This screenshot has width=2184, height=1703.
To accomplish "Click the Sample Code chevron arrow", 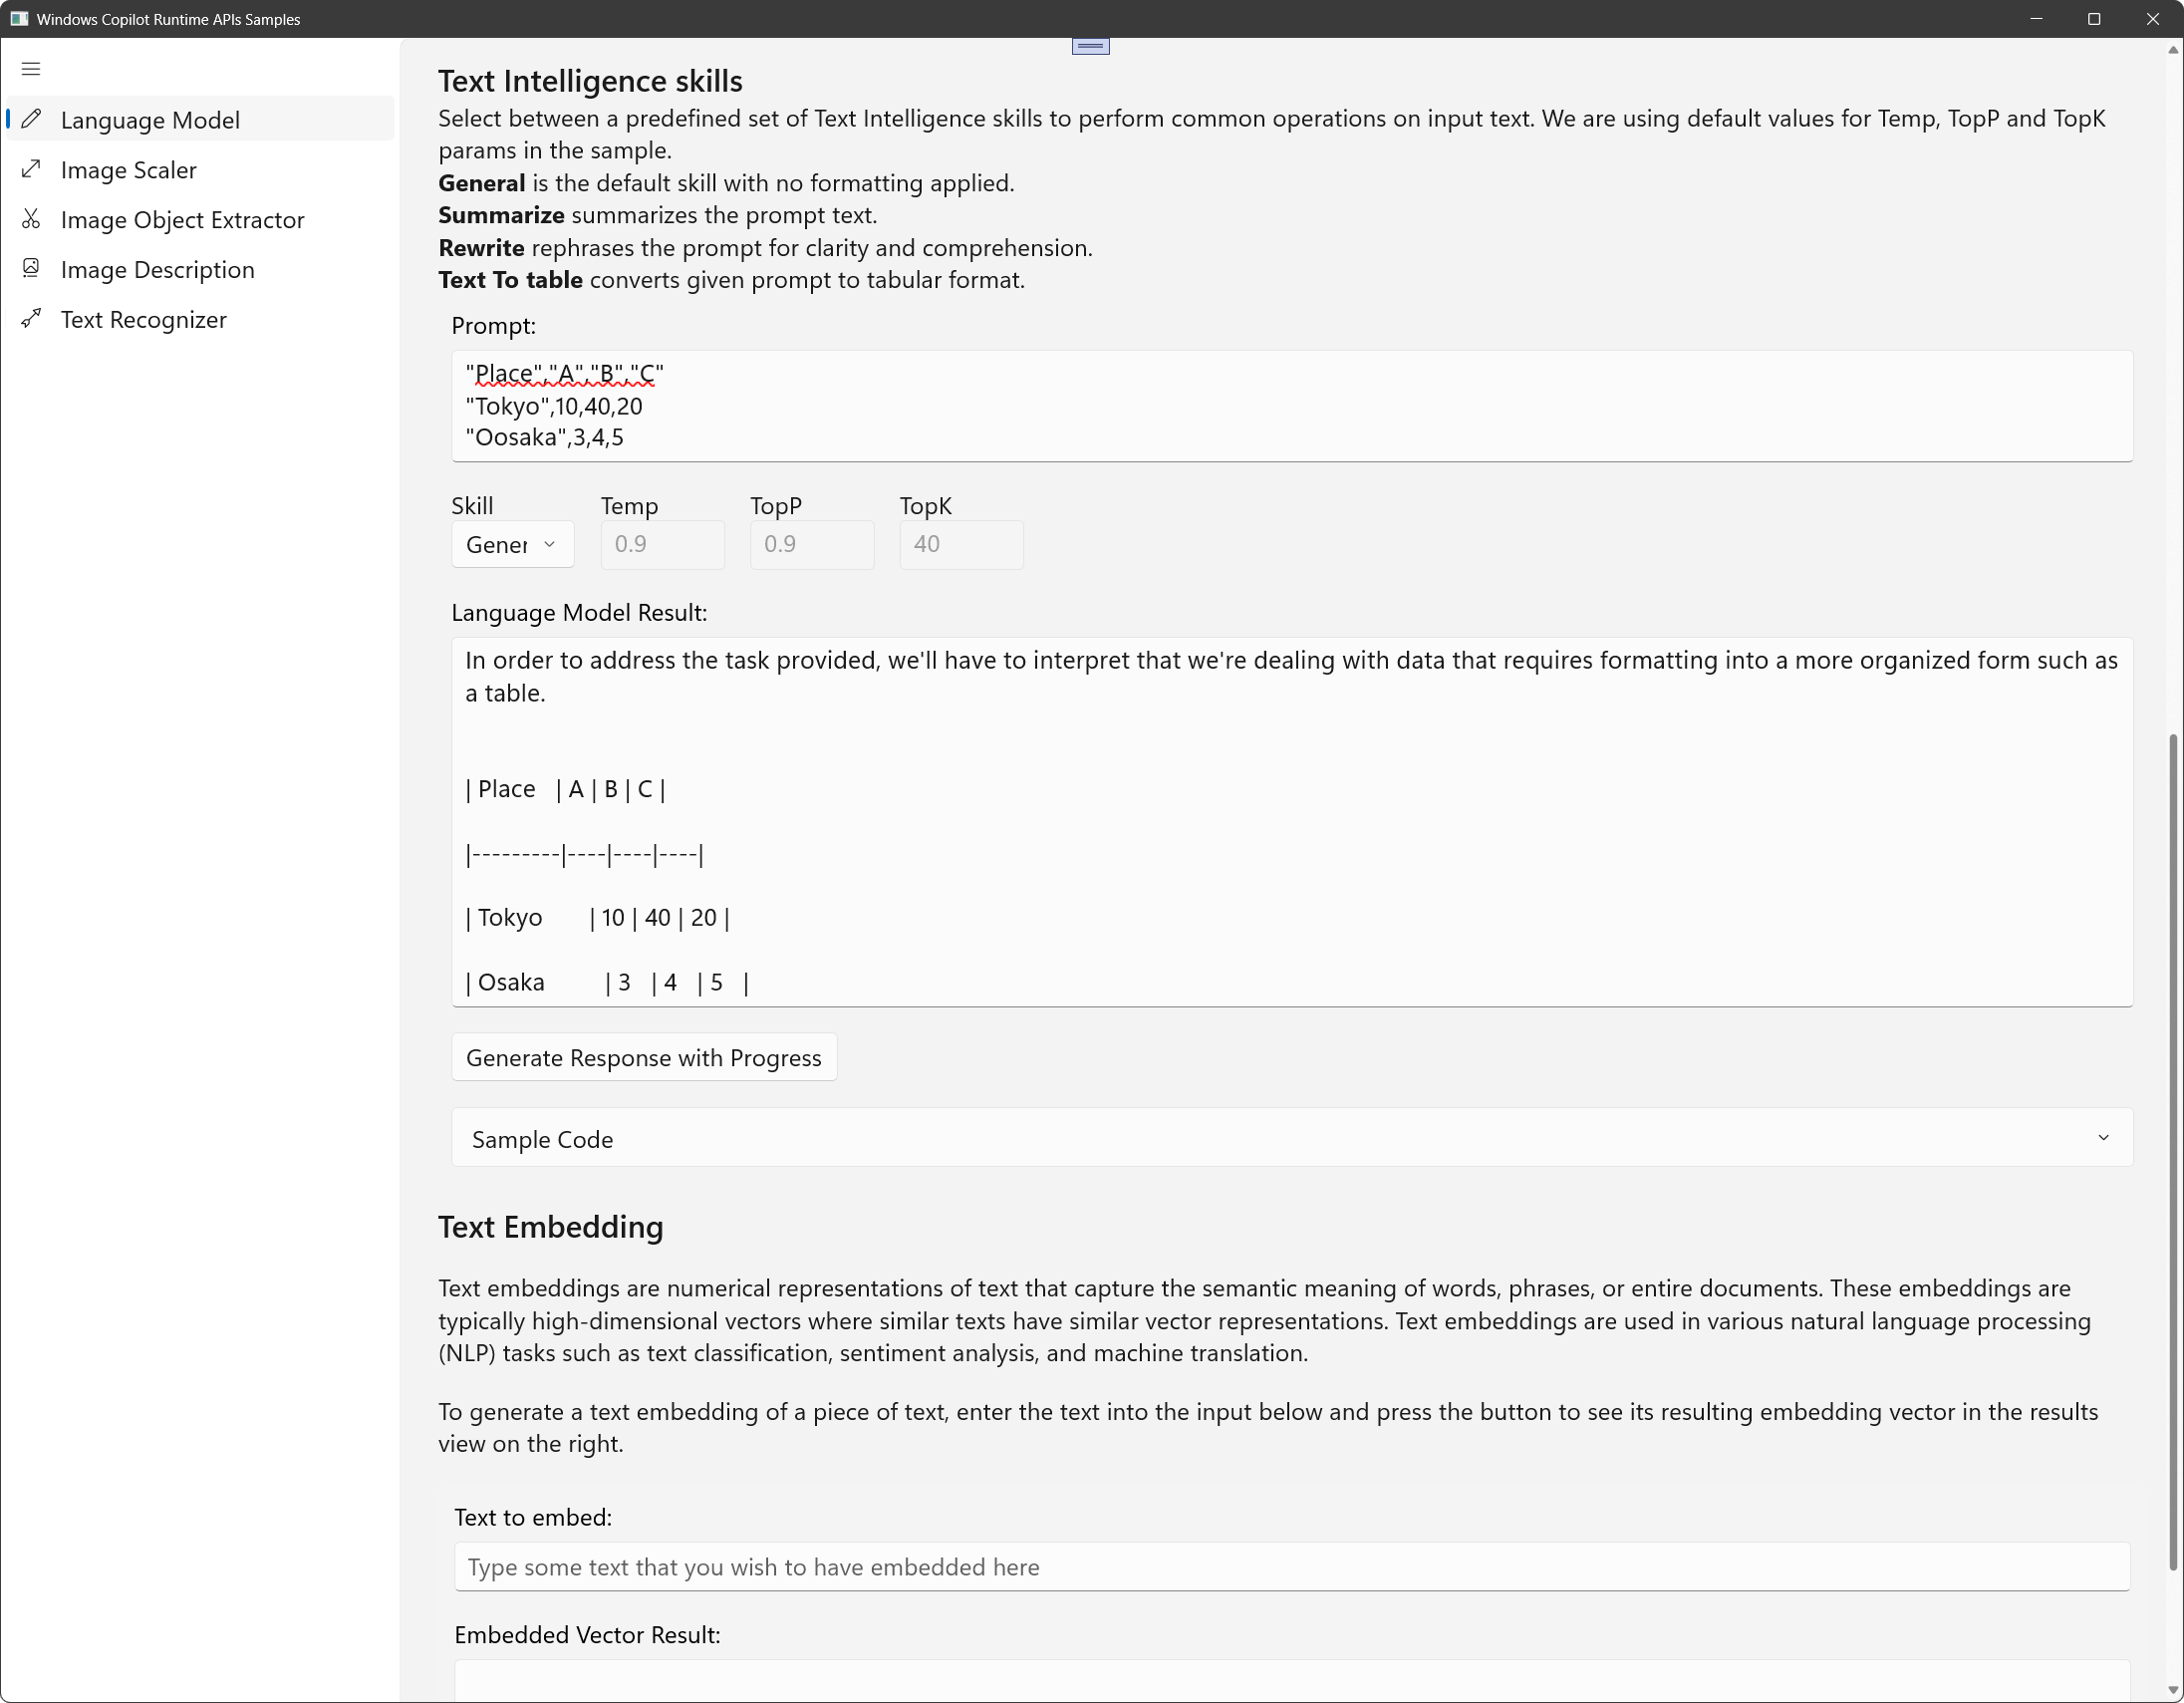I will pos(2103,1138).
